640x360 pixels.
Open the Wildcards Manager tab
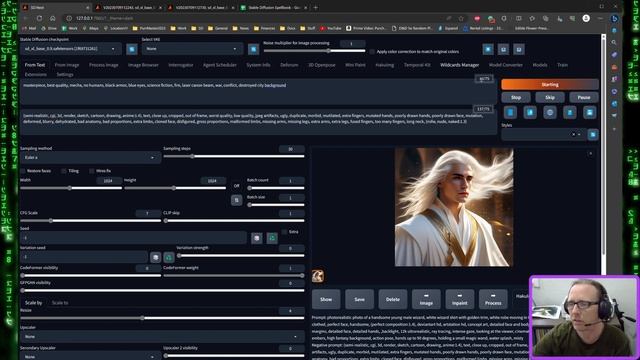(459, 65)
